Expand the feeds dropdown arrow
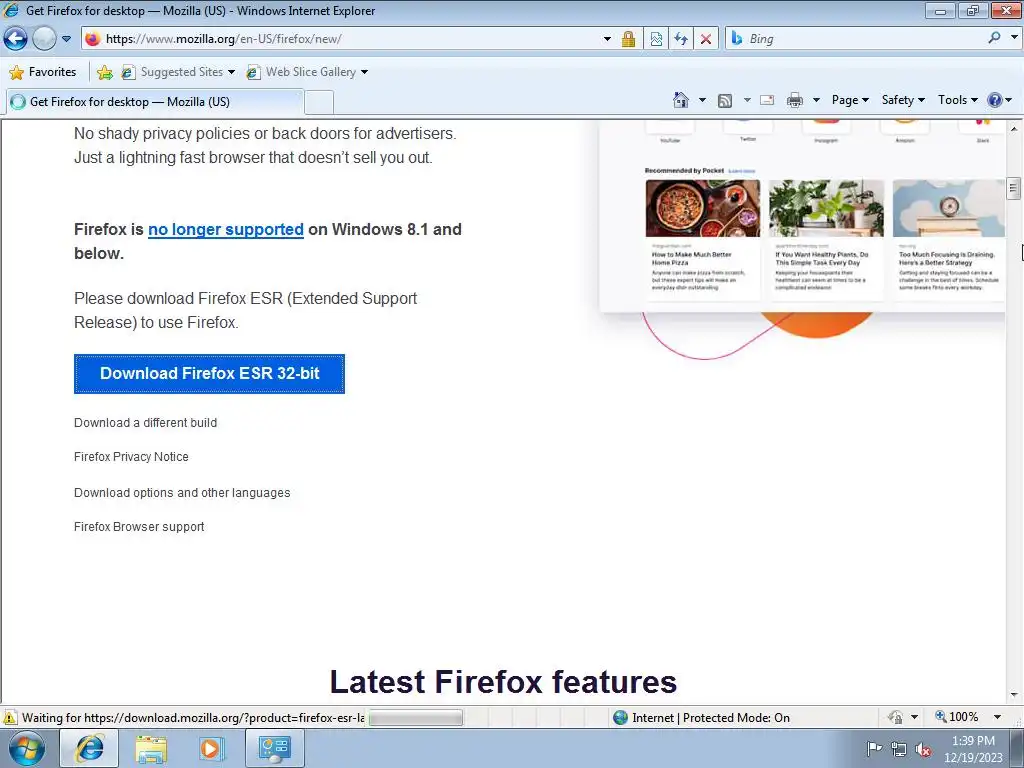The height and width of the screenshot is (768, 1024). pos(746,101)
